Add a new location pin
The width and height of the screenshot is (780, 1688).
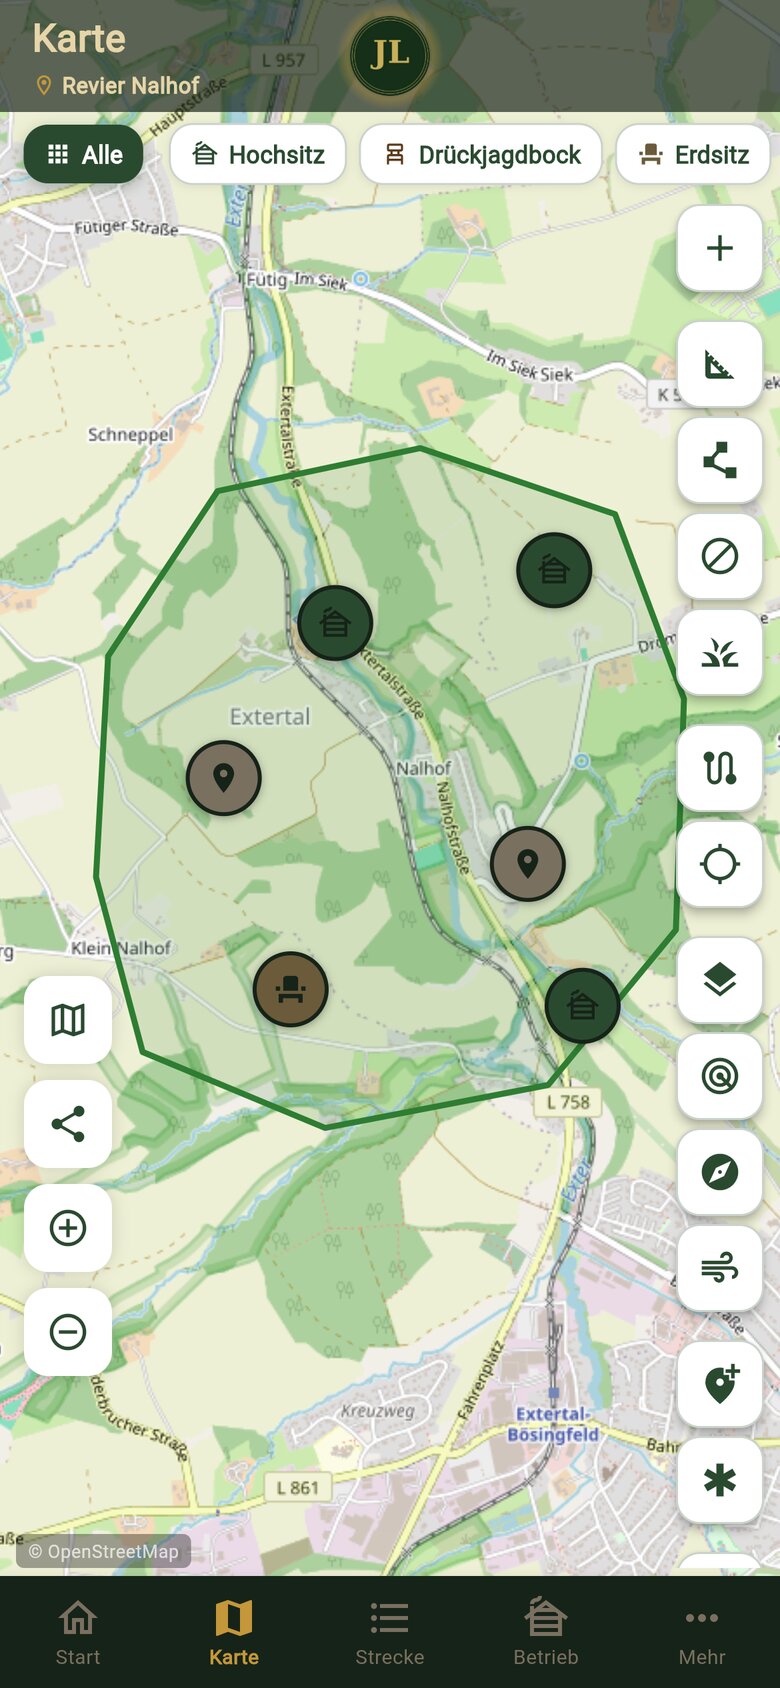coord(720,1384)
